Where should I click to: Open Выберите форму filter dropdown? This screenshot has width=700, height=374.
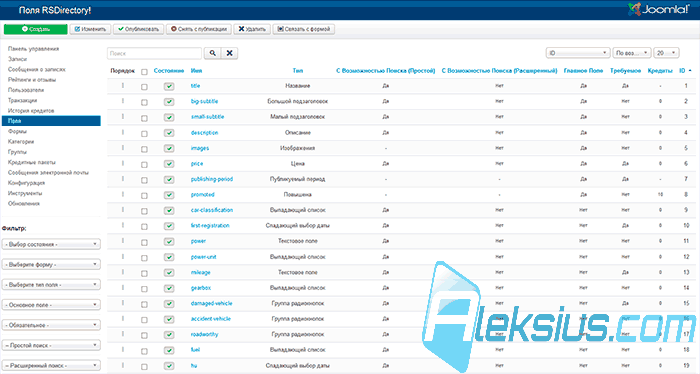pyautogui.click(x=51, y=264)
